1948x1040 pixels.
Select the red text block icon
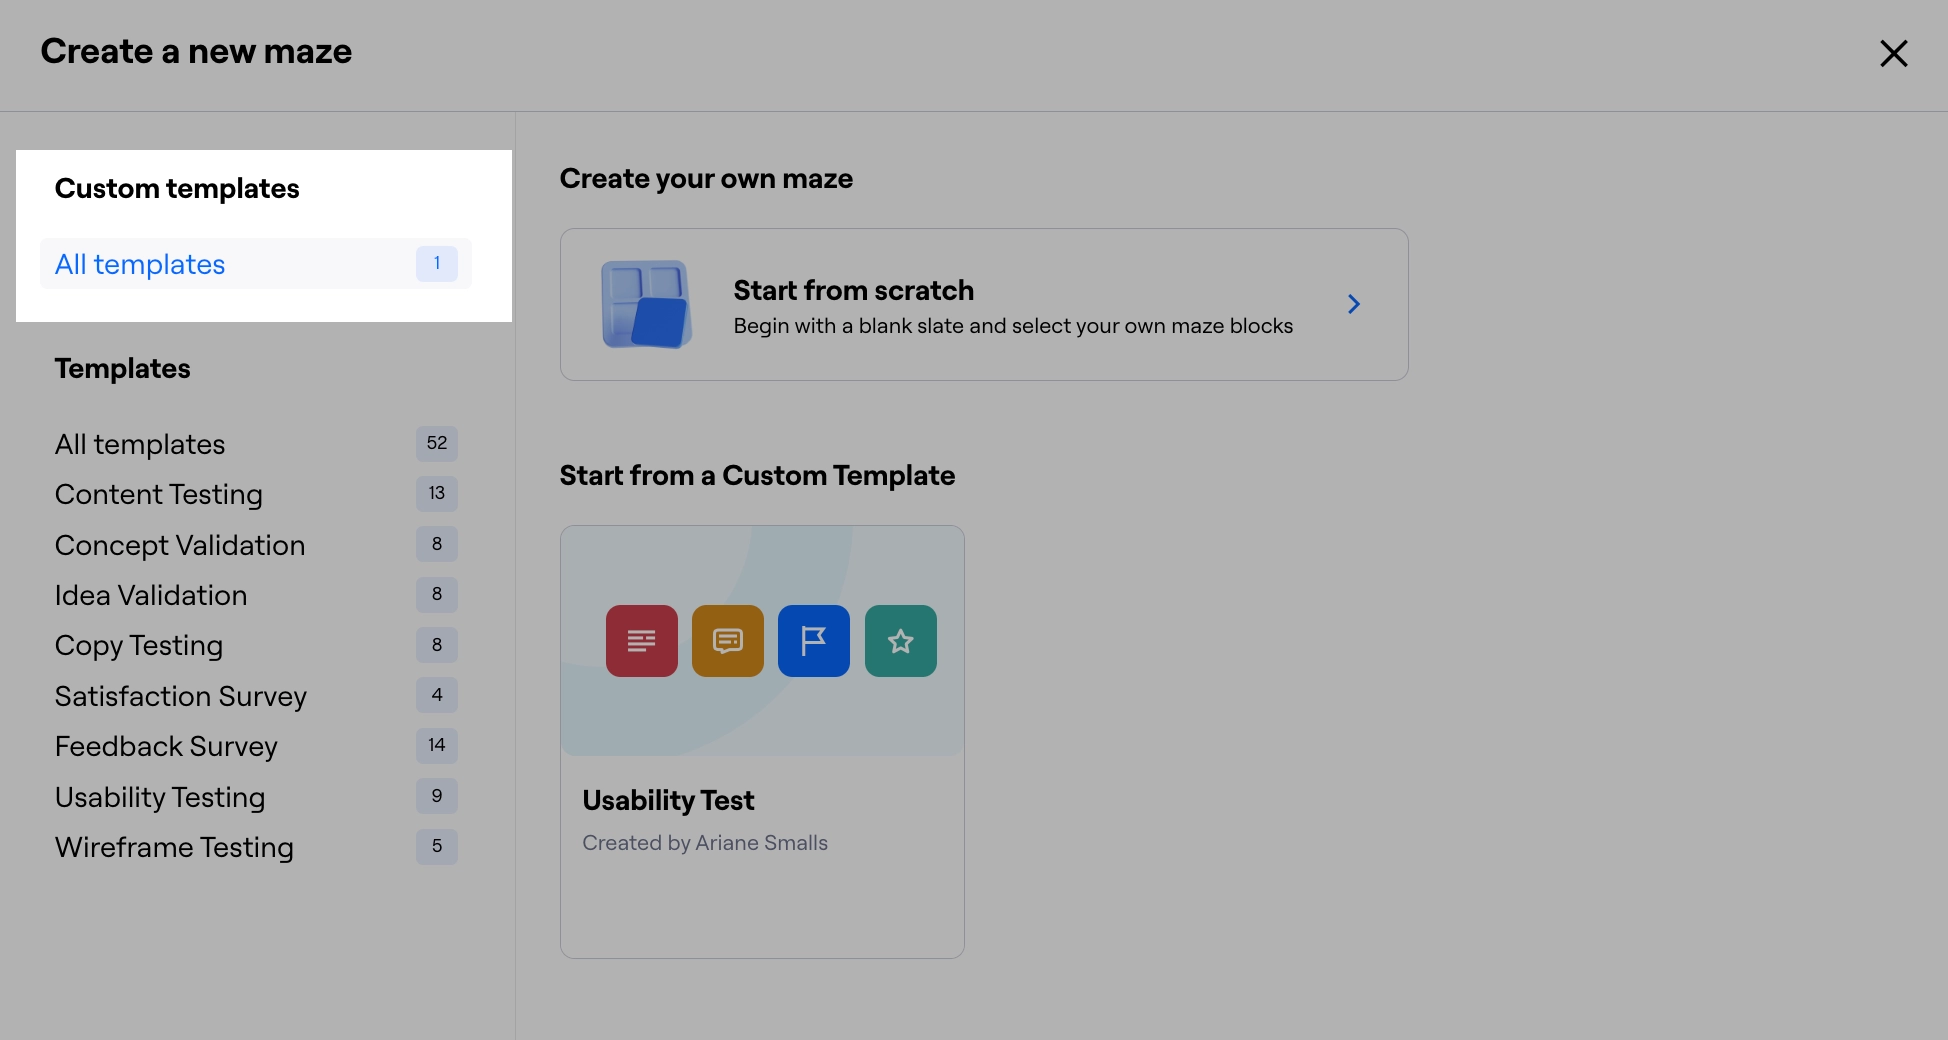641,640
